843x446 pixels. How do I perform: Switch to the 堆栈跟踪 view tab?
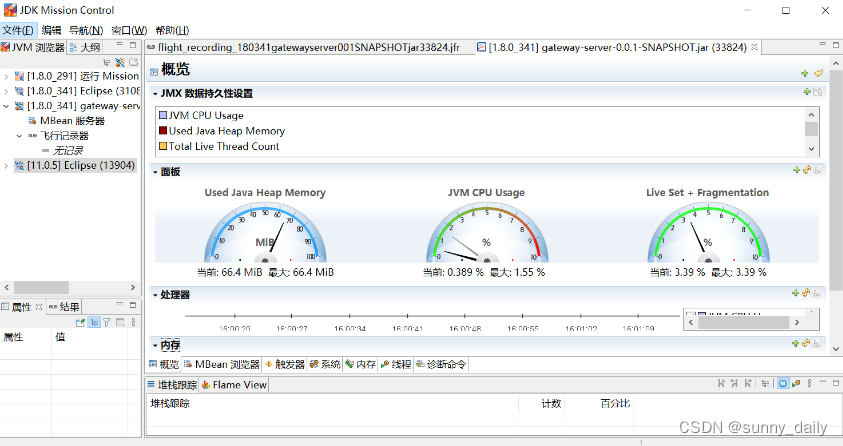click(x=172, y=385)
